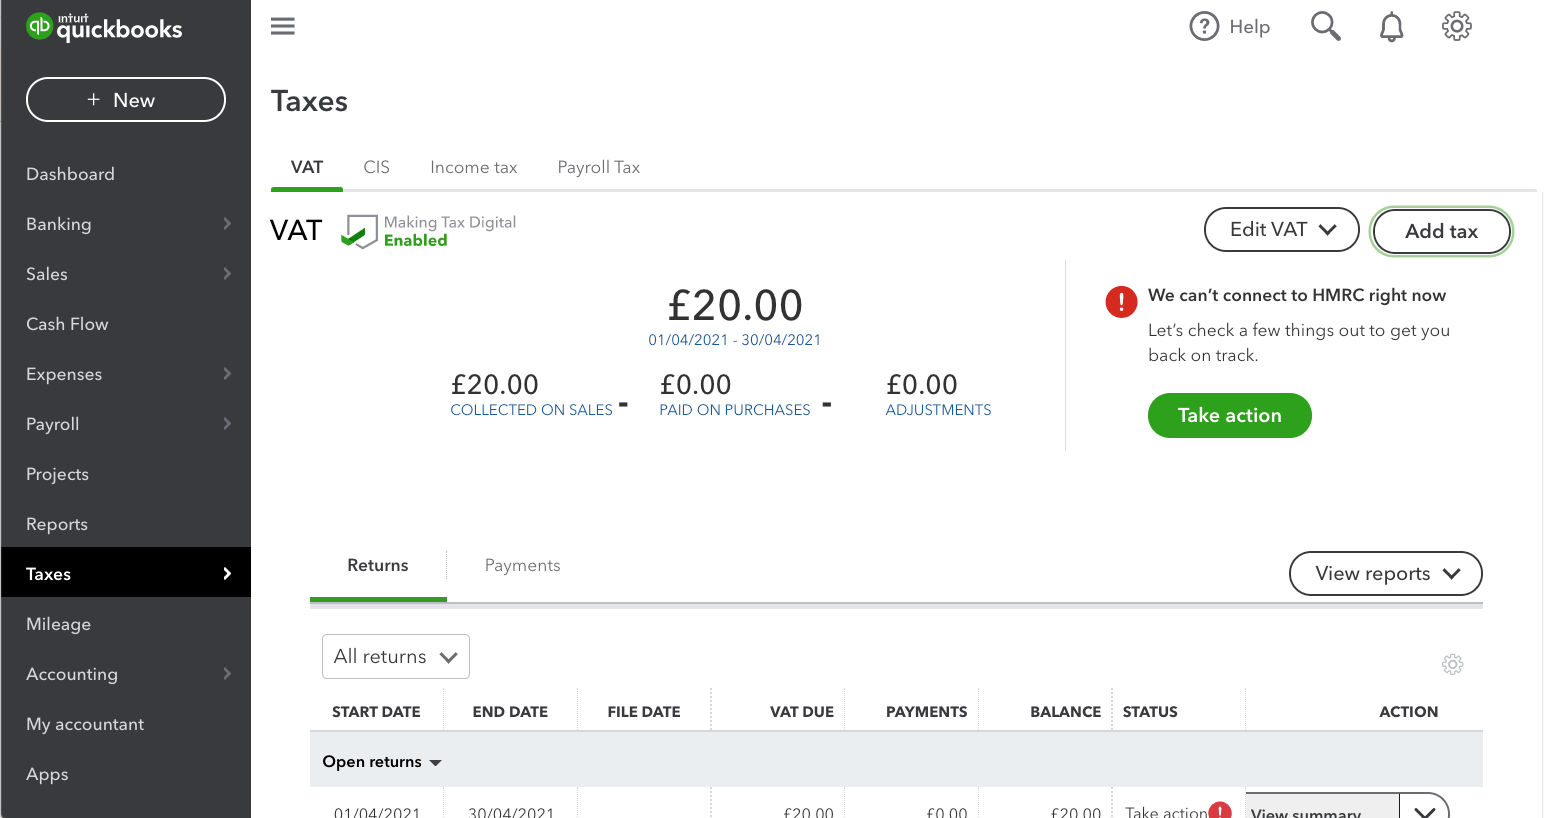Screen dimensions: 1544x818
Task: Open the Collected on Sales link
Action: point(531,410)
